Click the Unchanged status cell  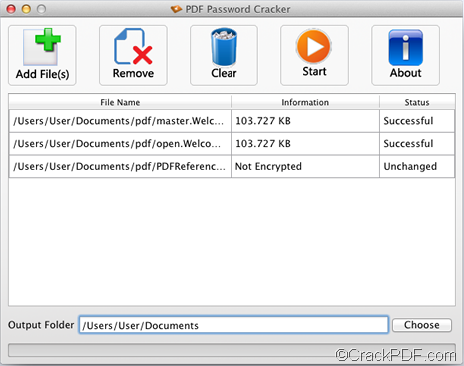click(417, 166)
